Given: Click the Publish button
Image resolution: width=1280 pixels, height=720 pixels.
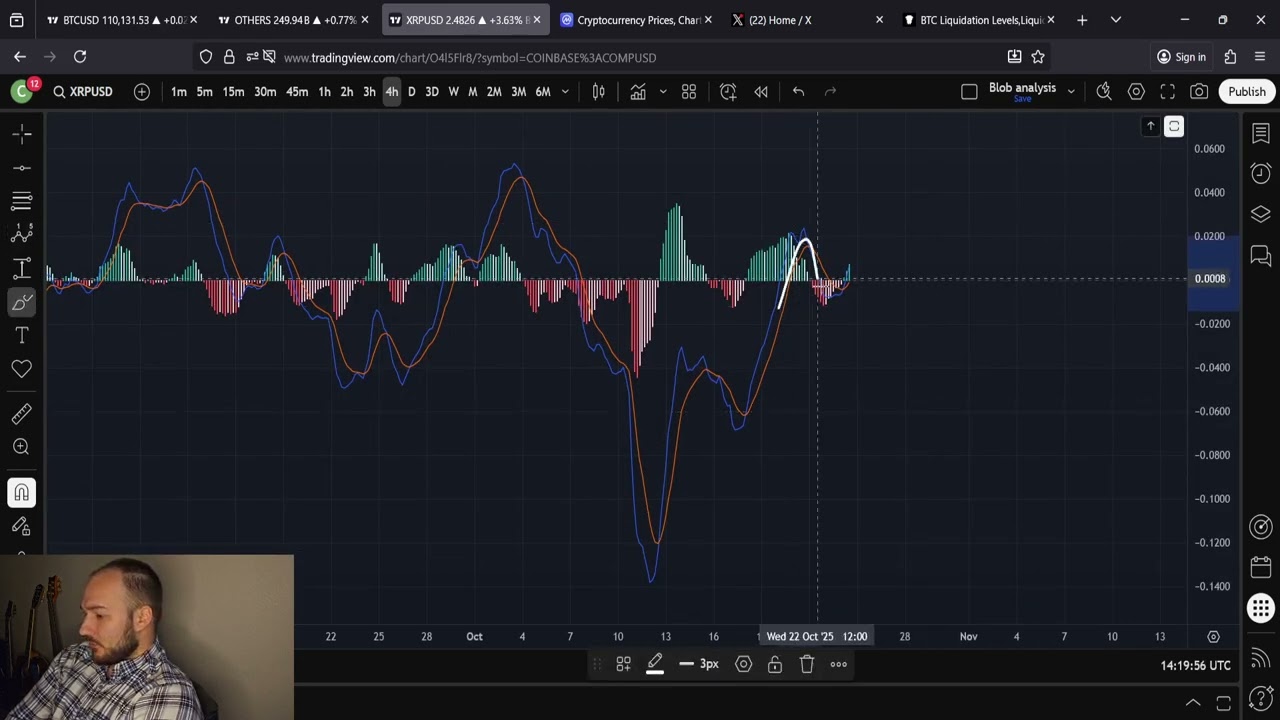Looking at the screenshot, I should [x=1247, y=92].
